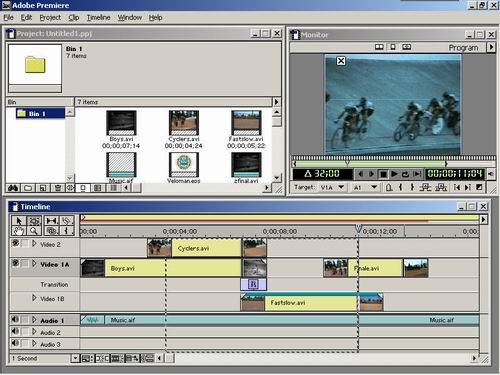Mark In point with left brace icon
Viewport: 500px width, 375px height.
[401, 187]
